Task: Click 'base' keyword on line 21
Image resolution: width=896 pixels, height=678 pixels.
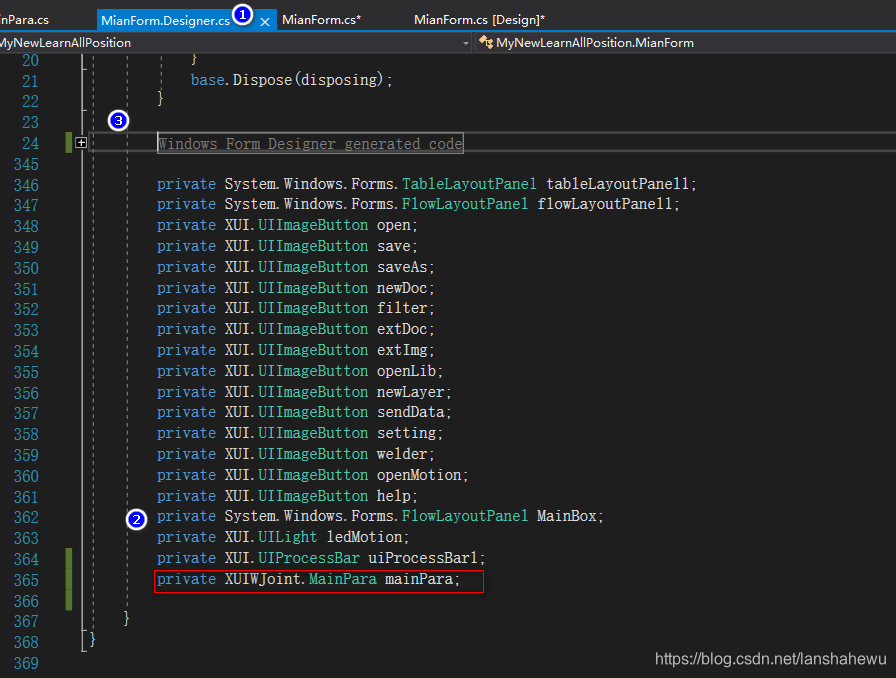Action: pyautogui.click(x=207, y=79)
